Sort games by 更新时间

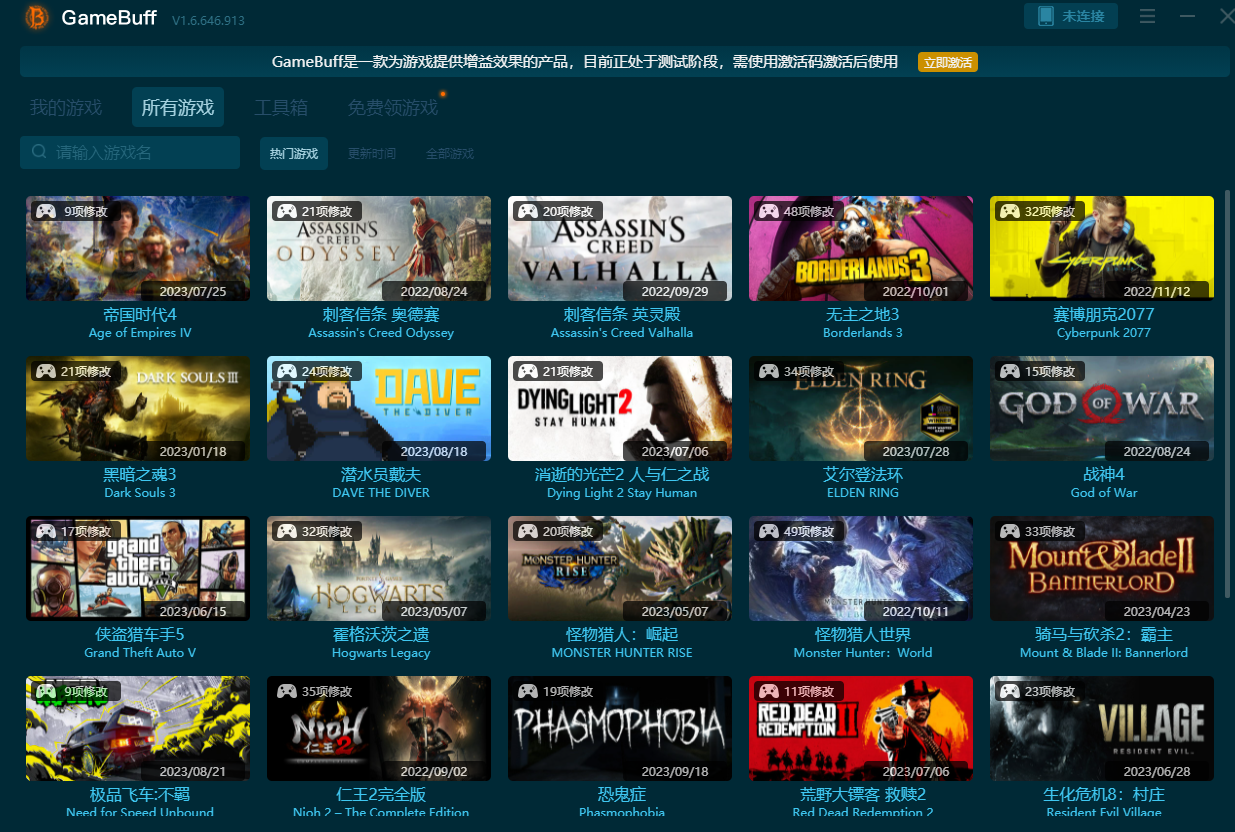(x=372, y=154)
